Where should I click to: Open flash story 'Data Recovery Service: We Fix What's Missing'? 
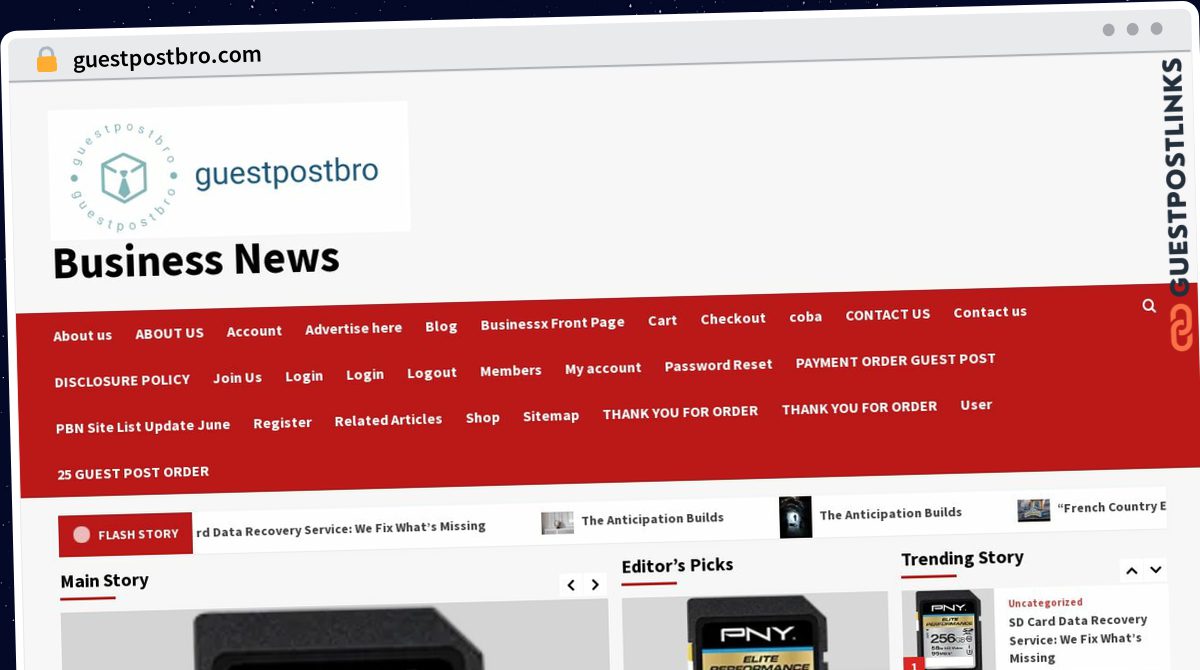click(340, 529)
